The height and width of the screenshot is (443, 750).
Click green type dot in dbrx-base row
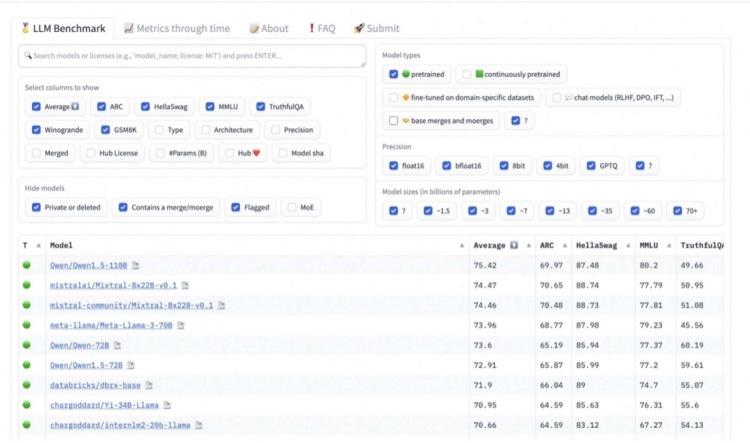tap(26, 385)
